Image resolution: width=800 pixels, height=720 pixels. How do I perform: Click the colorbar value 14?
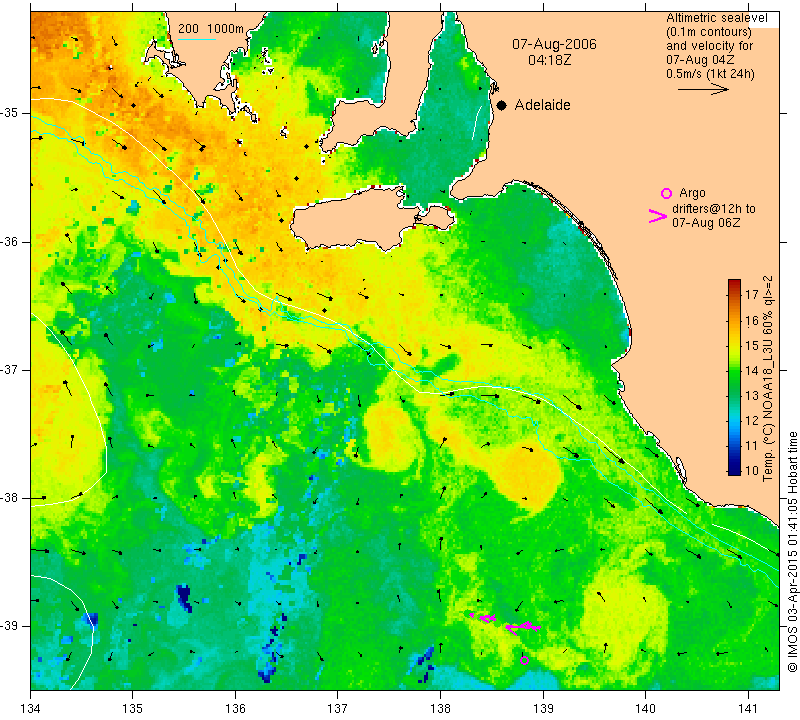(751, 370)
